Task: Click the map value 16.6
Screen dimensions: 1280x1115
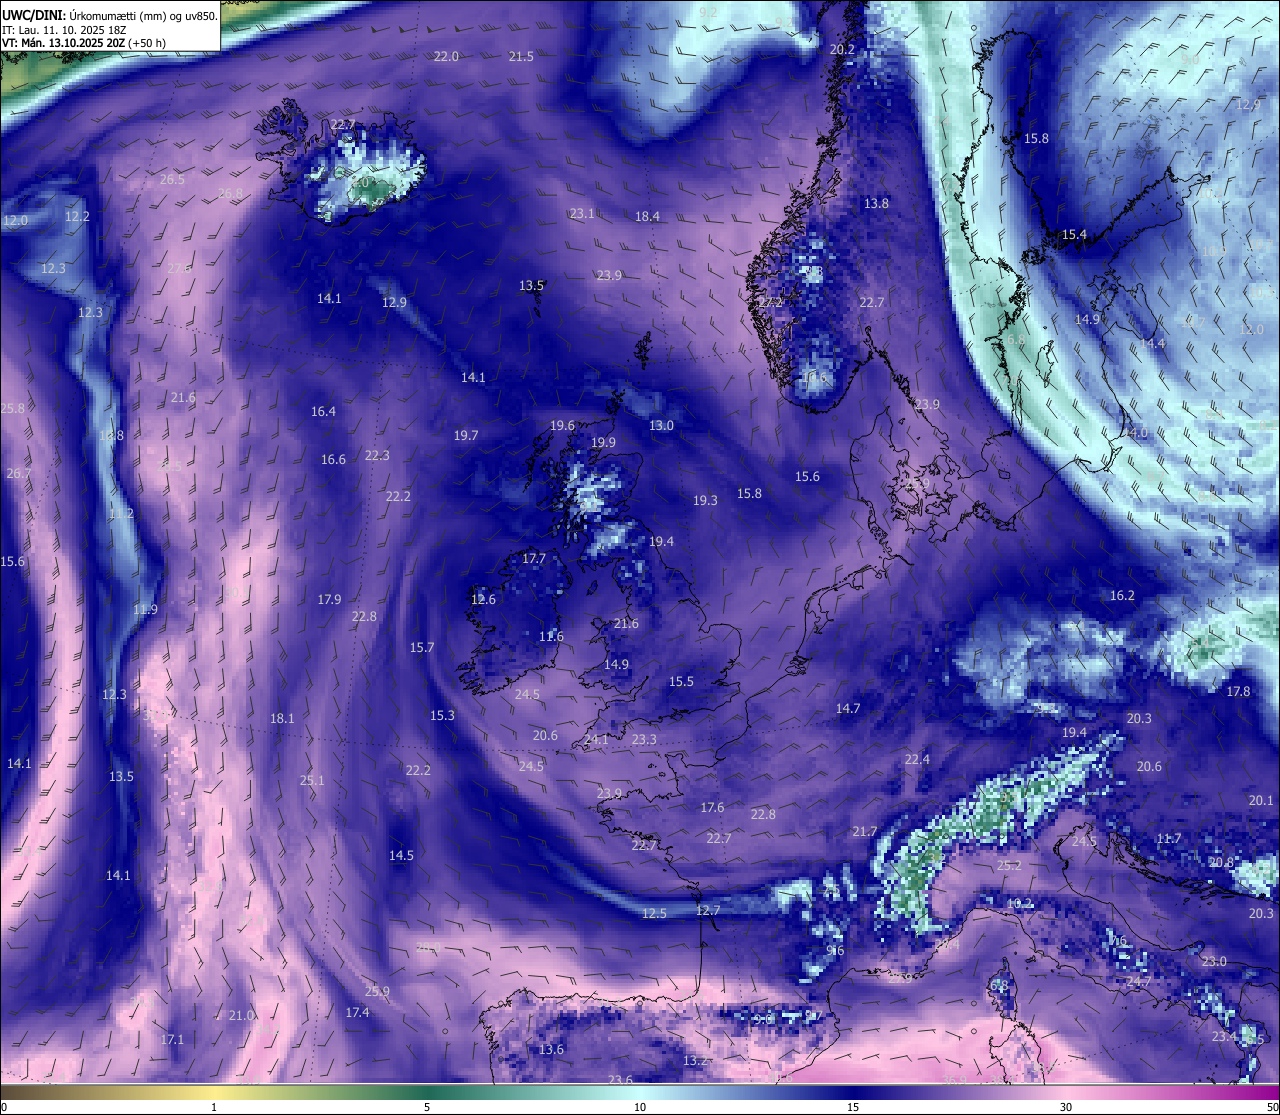Action: [333, 460]
